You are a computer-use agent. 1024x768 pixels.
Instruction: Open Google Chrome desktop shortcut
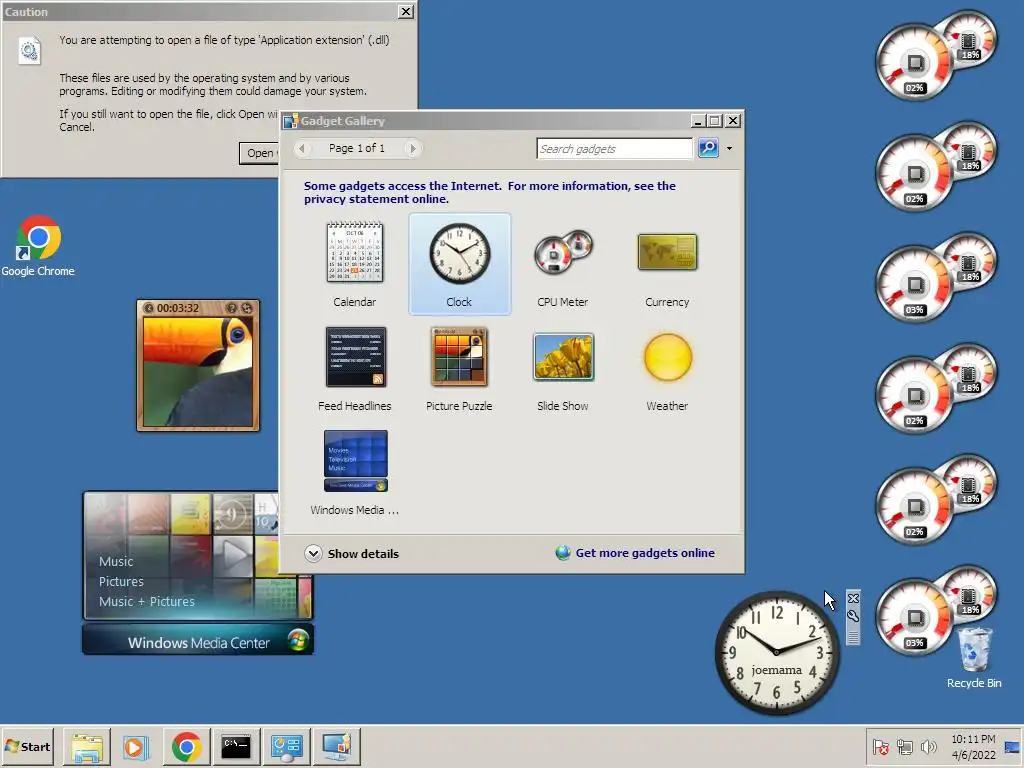point(38,246)
